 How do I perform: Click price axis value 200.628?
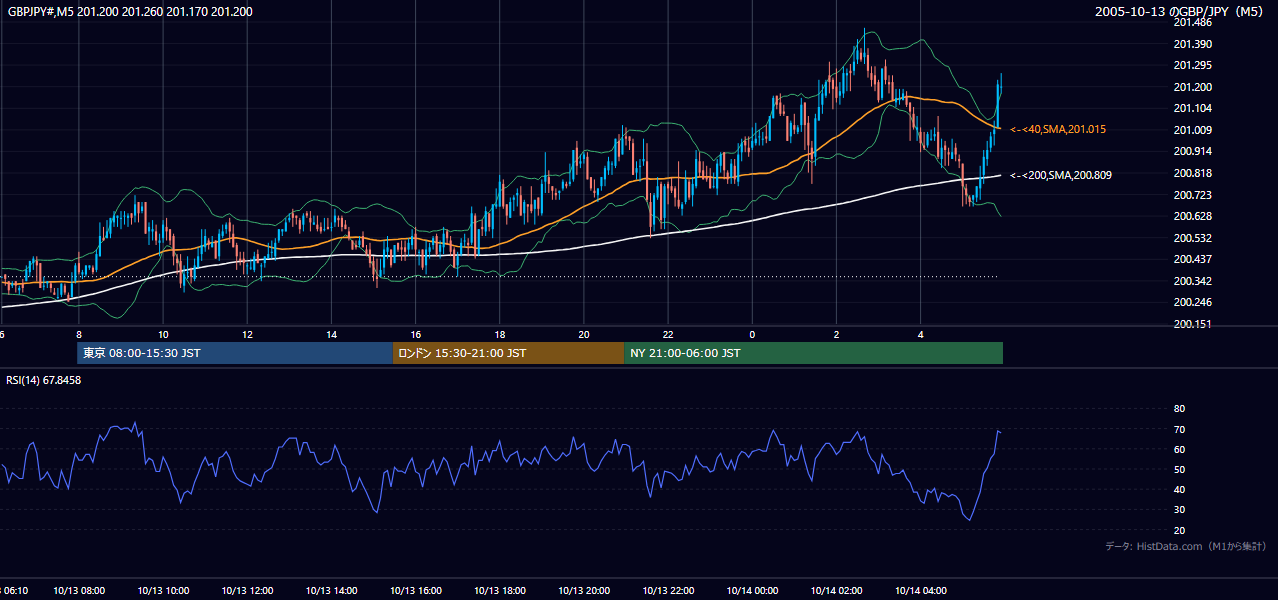coord(1192,216)
